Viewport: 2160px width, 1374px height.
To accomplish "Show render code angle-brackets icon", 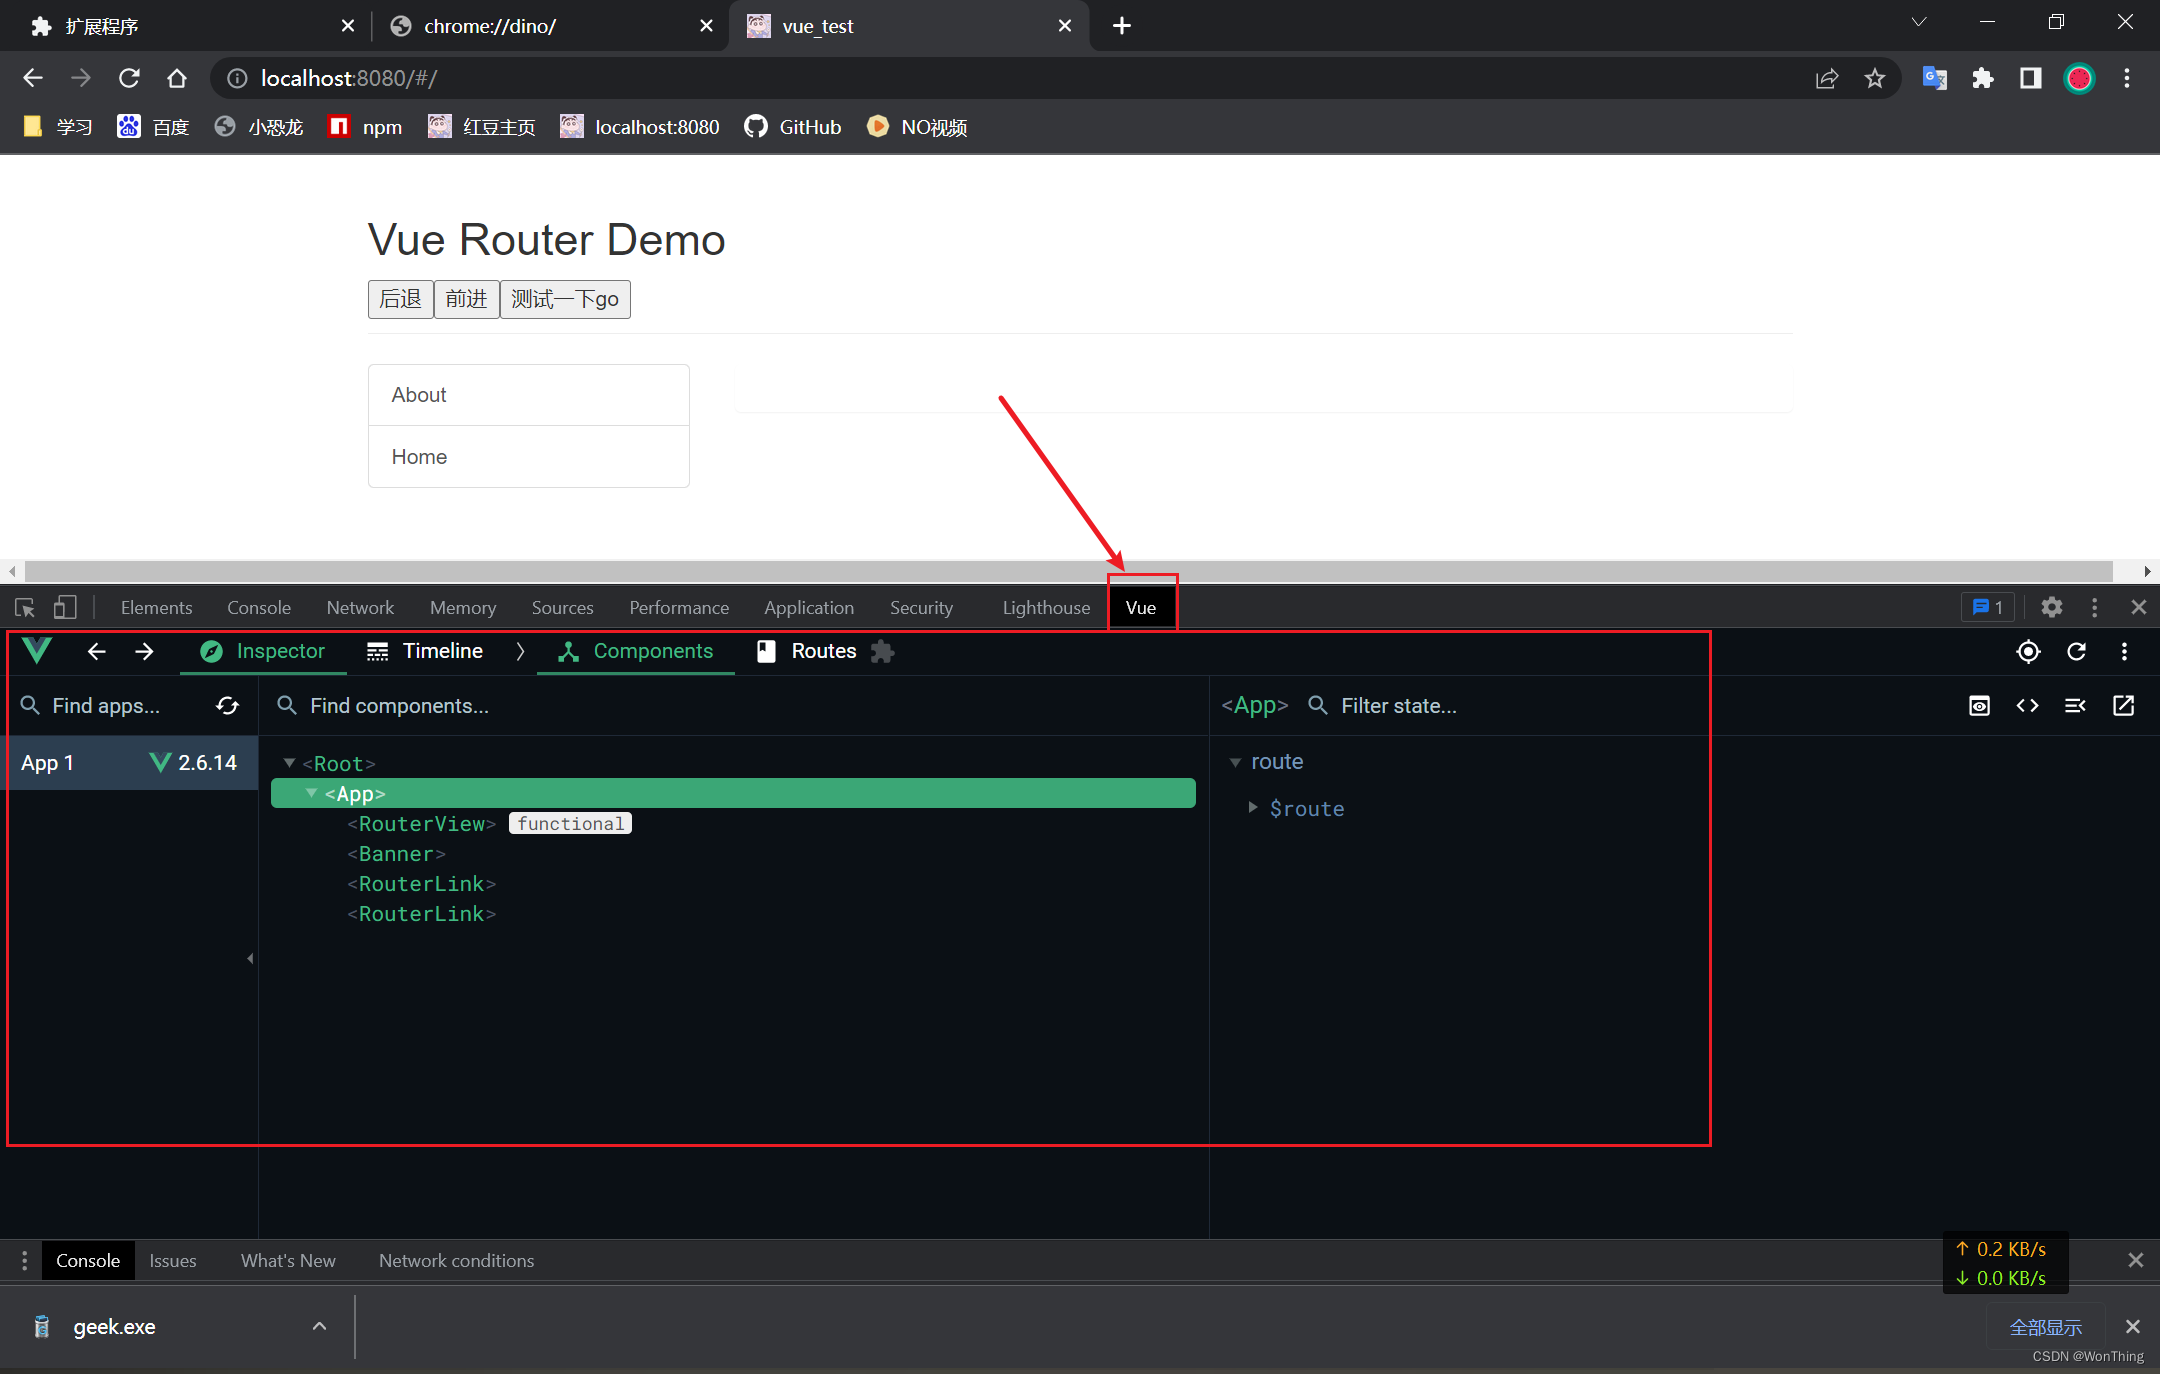I will point(2027,706).
